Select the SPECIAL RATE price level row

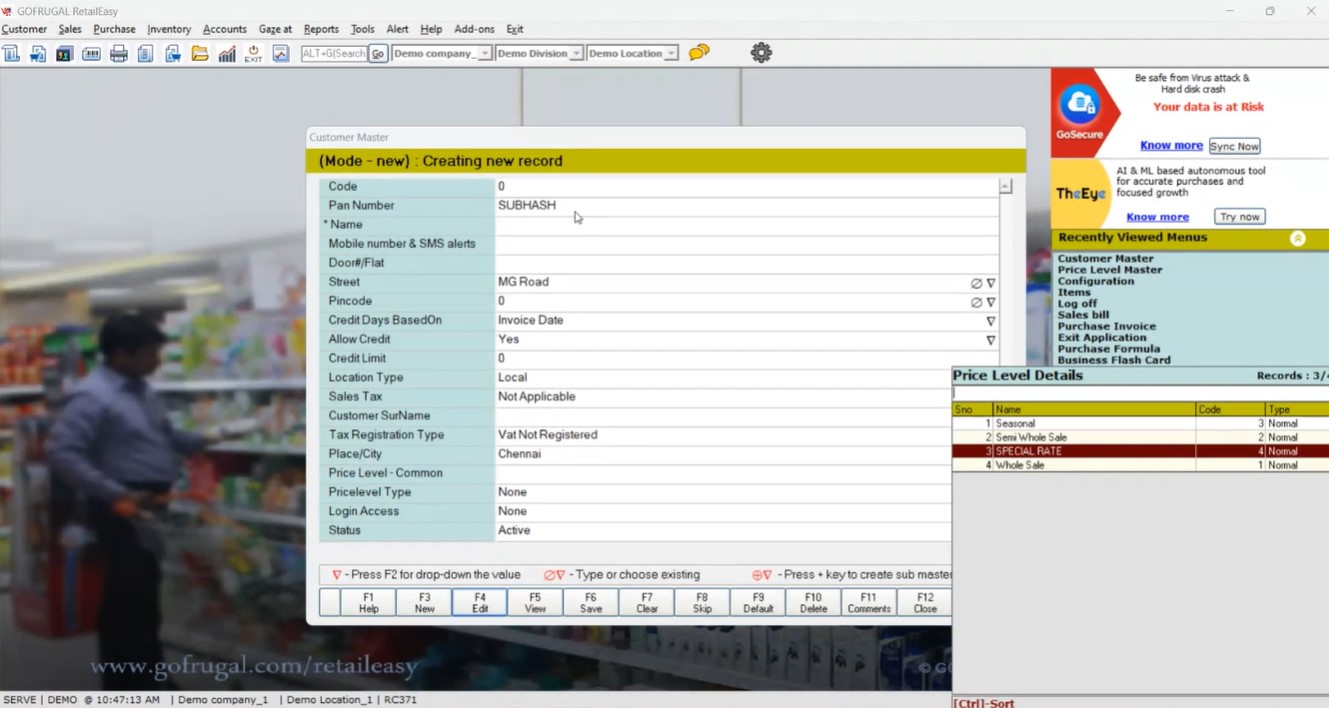1093,451
